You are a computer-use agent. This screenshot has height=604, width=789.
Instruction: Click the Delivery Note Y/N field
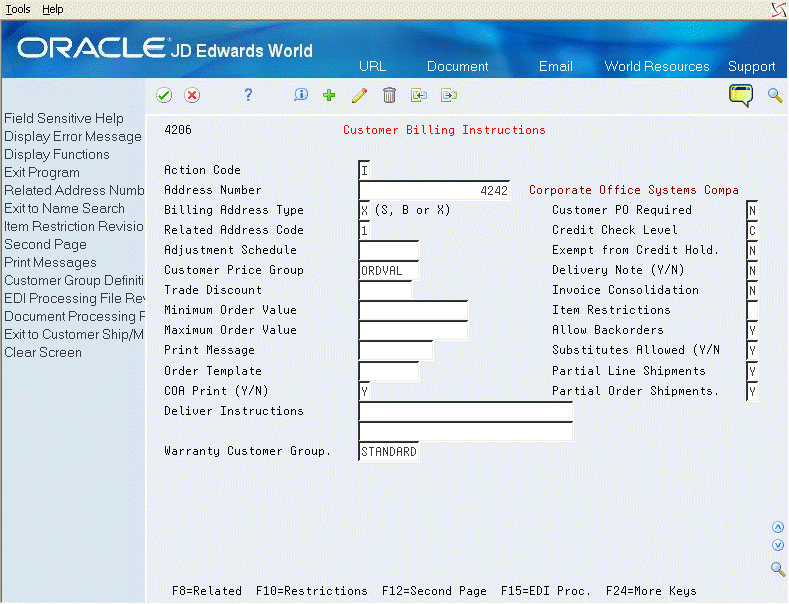(752, 271)
